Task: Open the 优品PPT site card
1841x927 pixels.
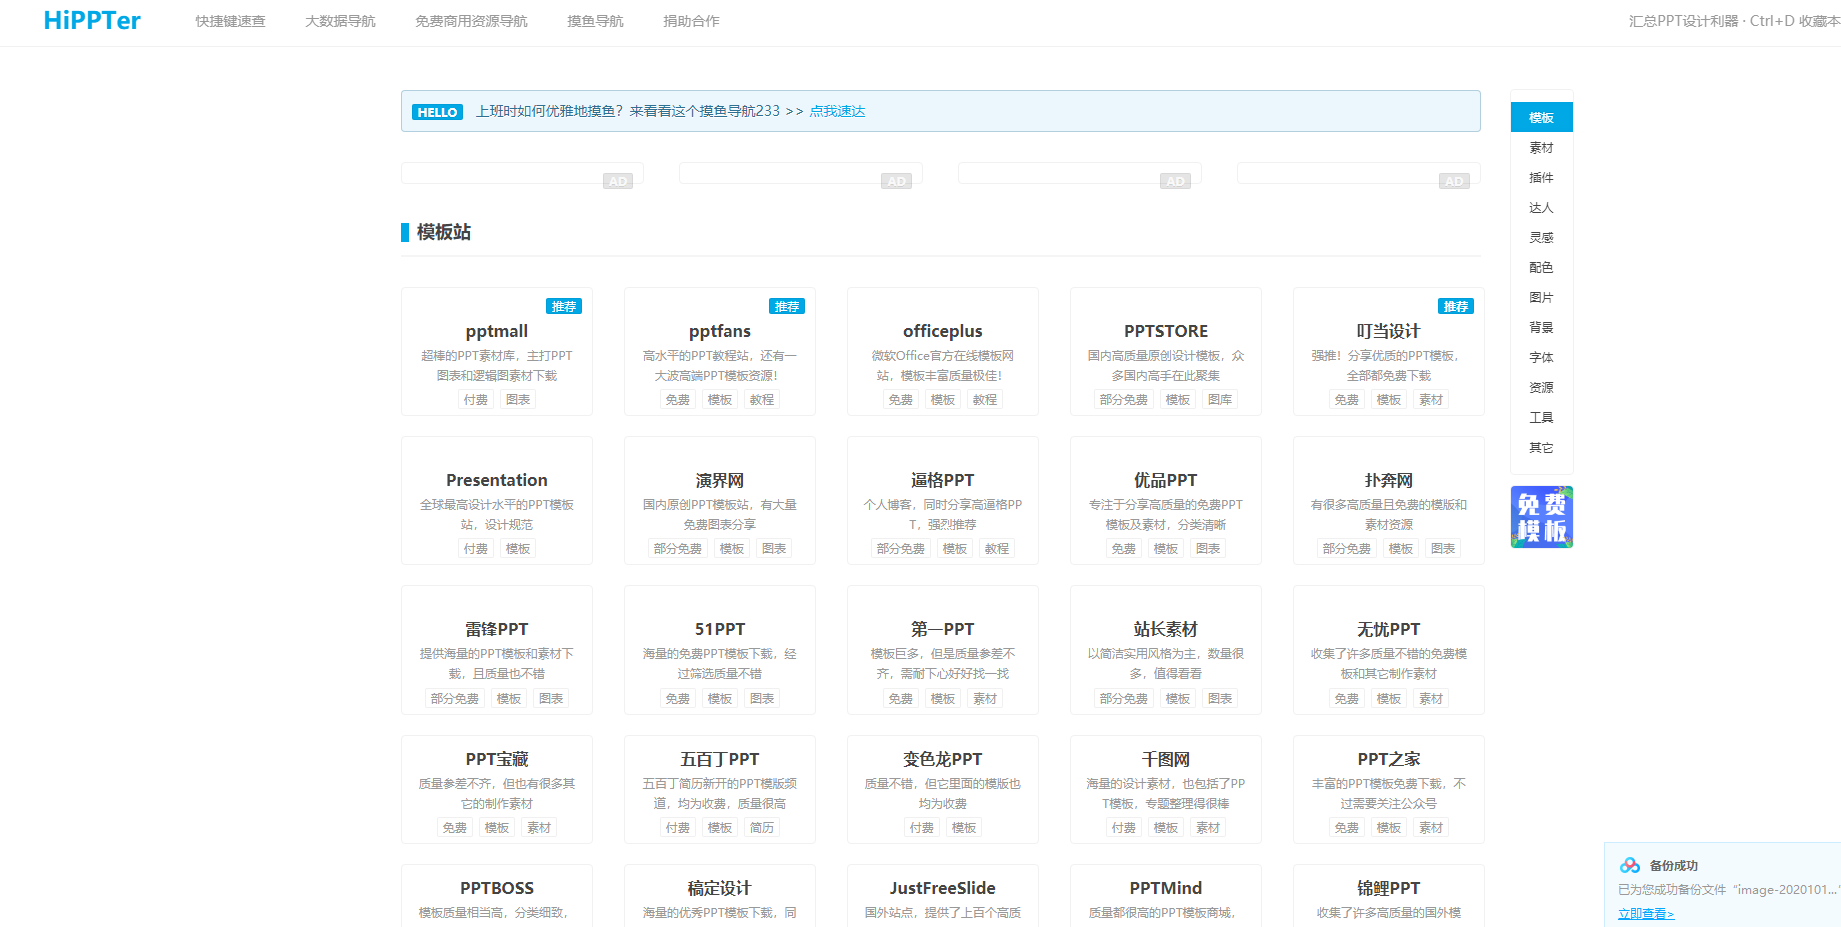Action: tap(1166, 500)
